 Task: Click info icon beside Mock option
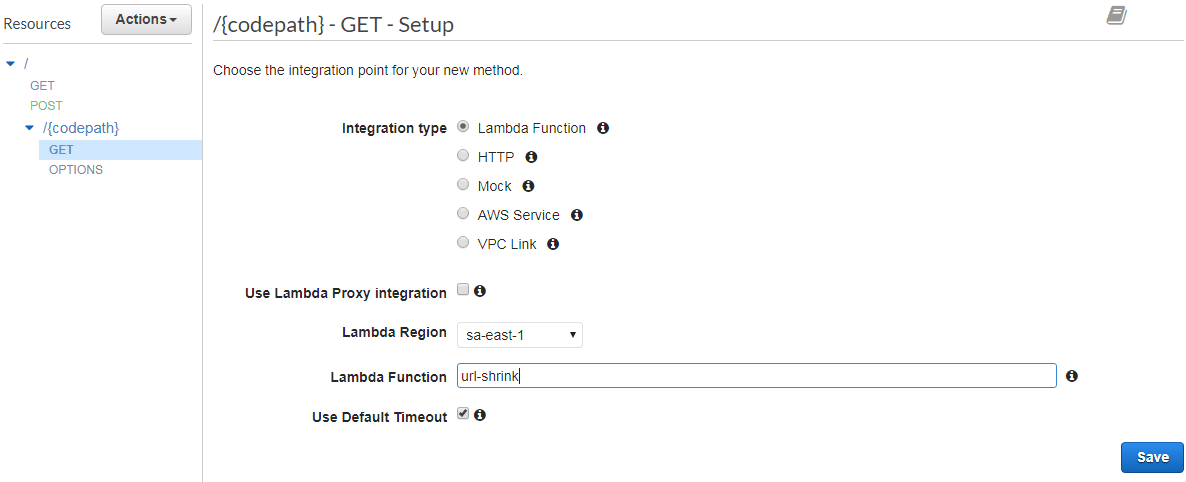pos(528,186)
